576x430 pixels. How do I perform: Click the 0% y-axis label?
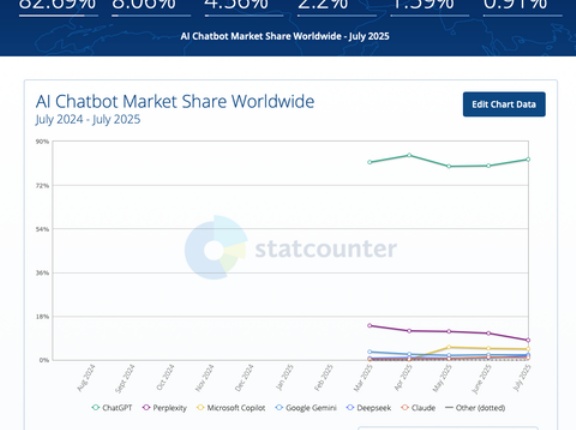[44, 360]
